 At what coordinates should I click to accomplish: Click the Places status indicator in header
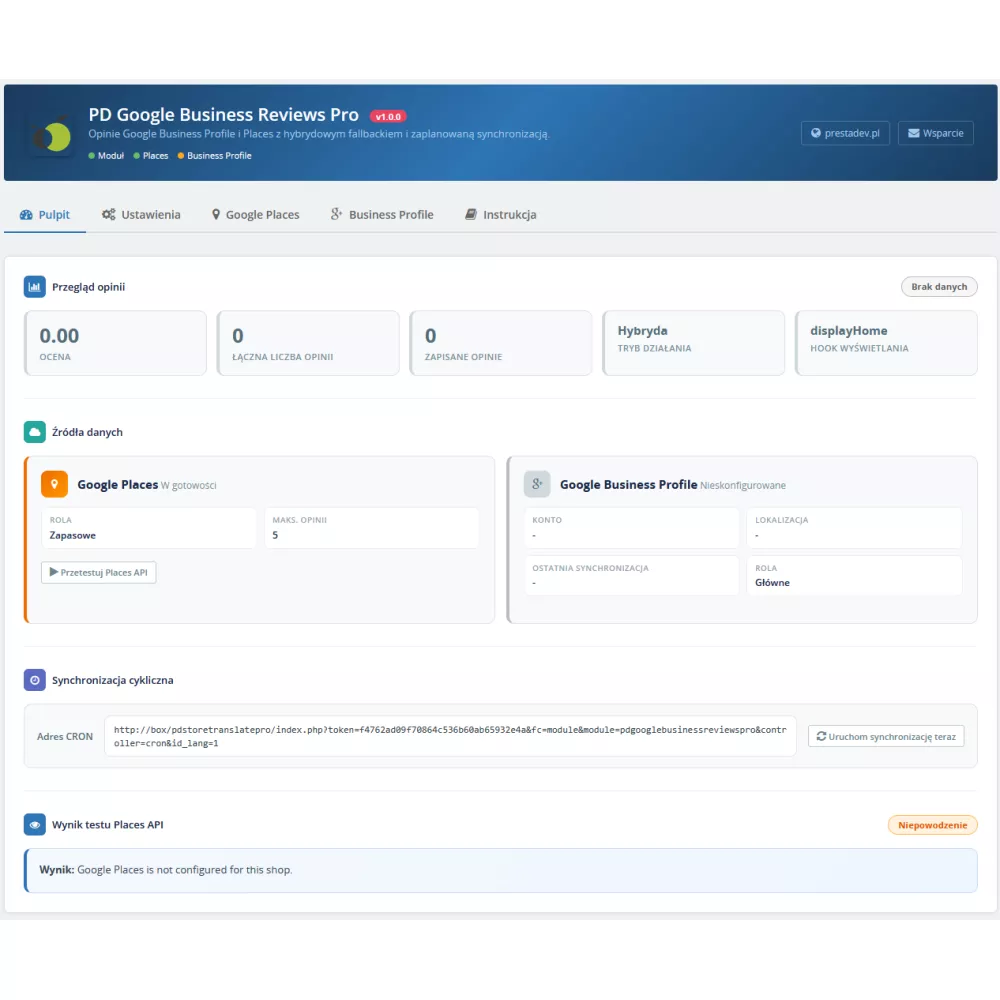point(151,156)
